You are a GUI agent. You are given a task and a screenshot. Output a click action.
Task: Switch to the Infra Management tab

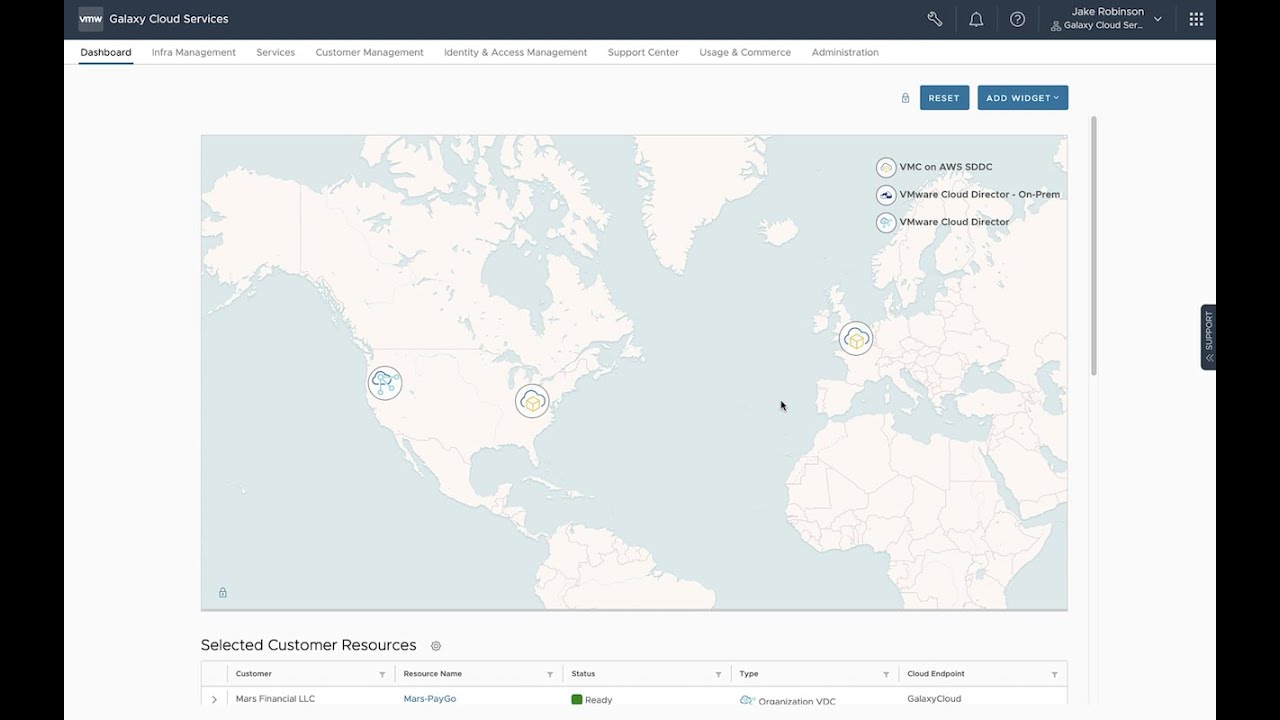point(194,52)
